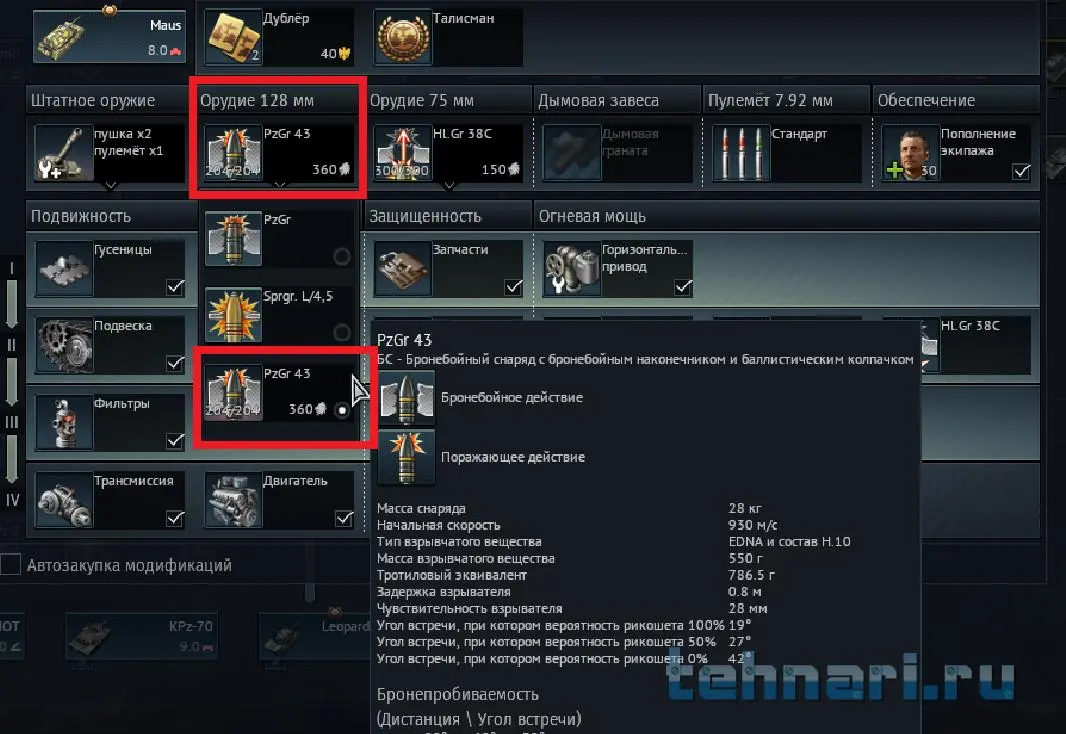
Task: Click the Талисман medal icon
Action: click(402, 38)
